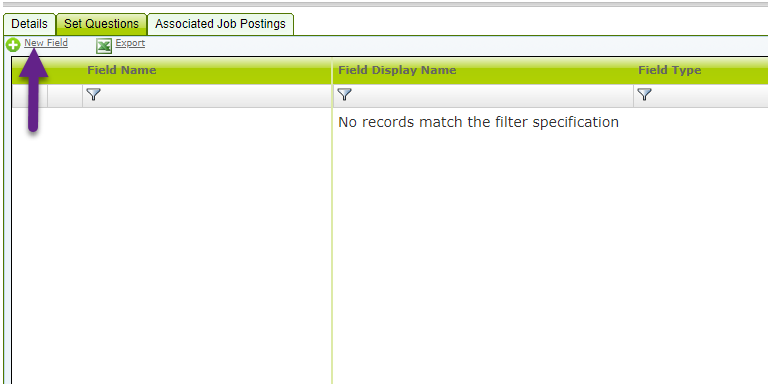
Task: Click the green plus New Field icon
Action: 13,45
